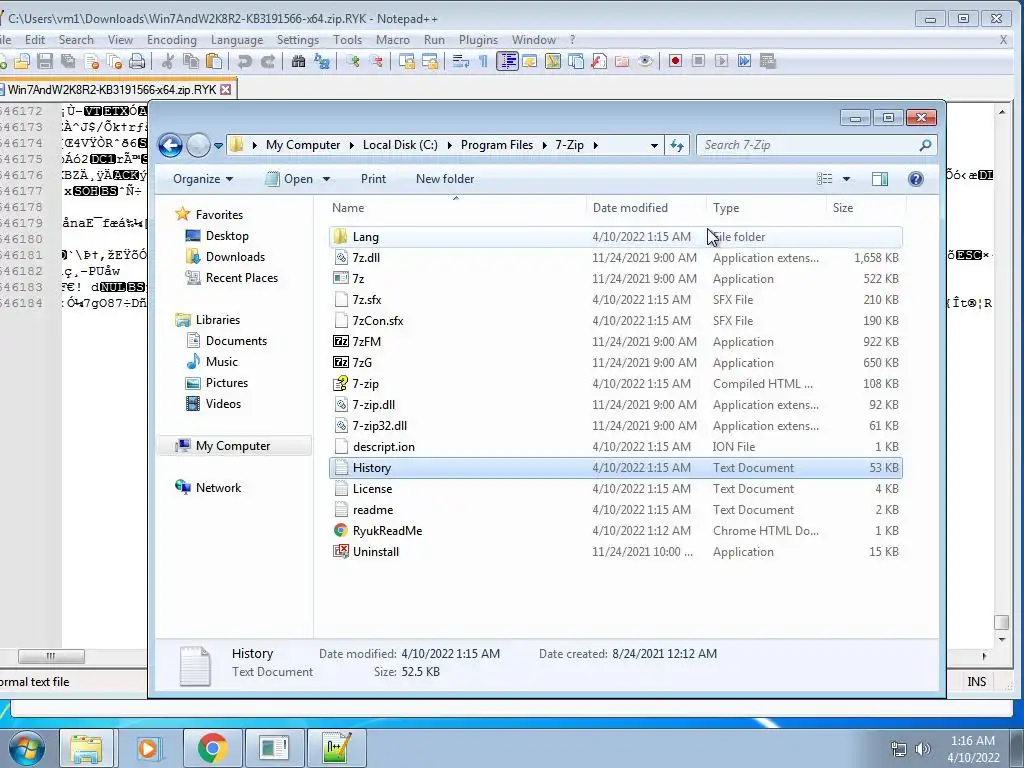This screenshot has width=1024, height=768.
Task: Move the Notepad++ horizontal scrollbar thumb
Action: tap(51, 656)
